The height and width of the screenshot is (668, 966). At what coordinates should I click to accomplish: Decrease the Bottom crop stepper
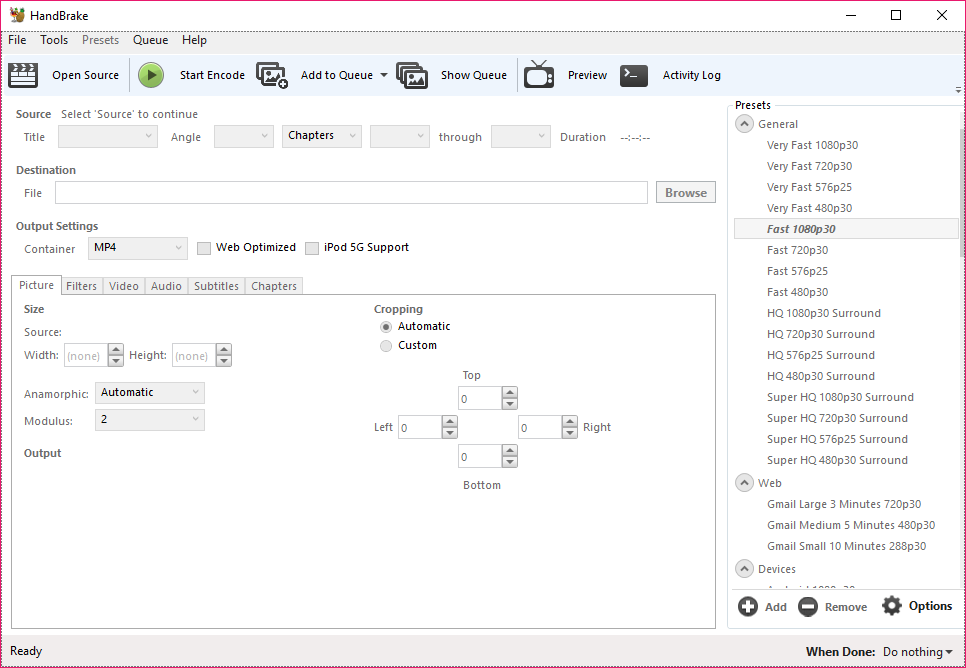(509, 462)
